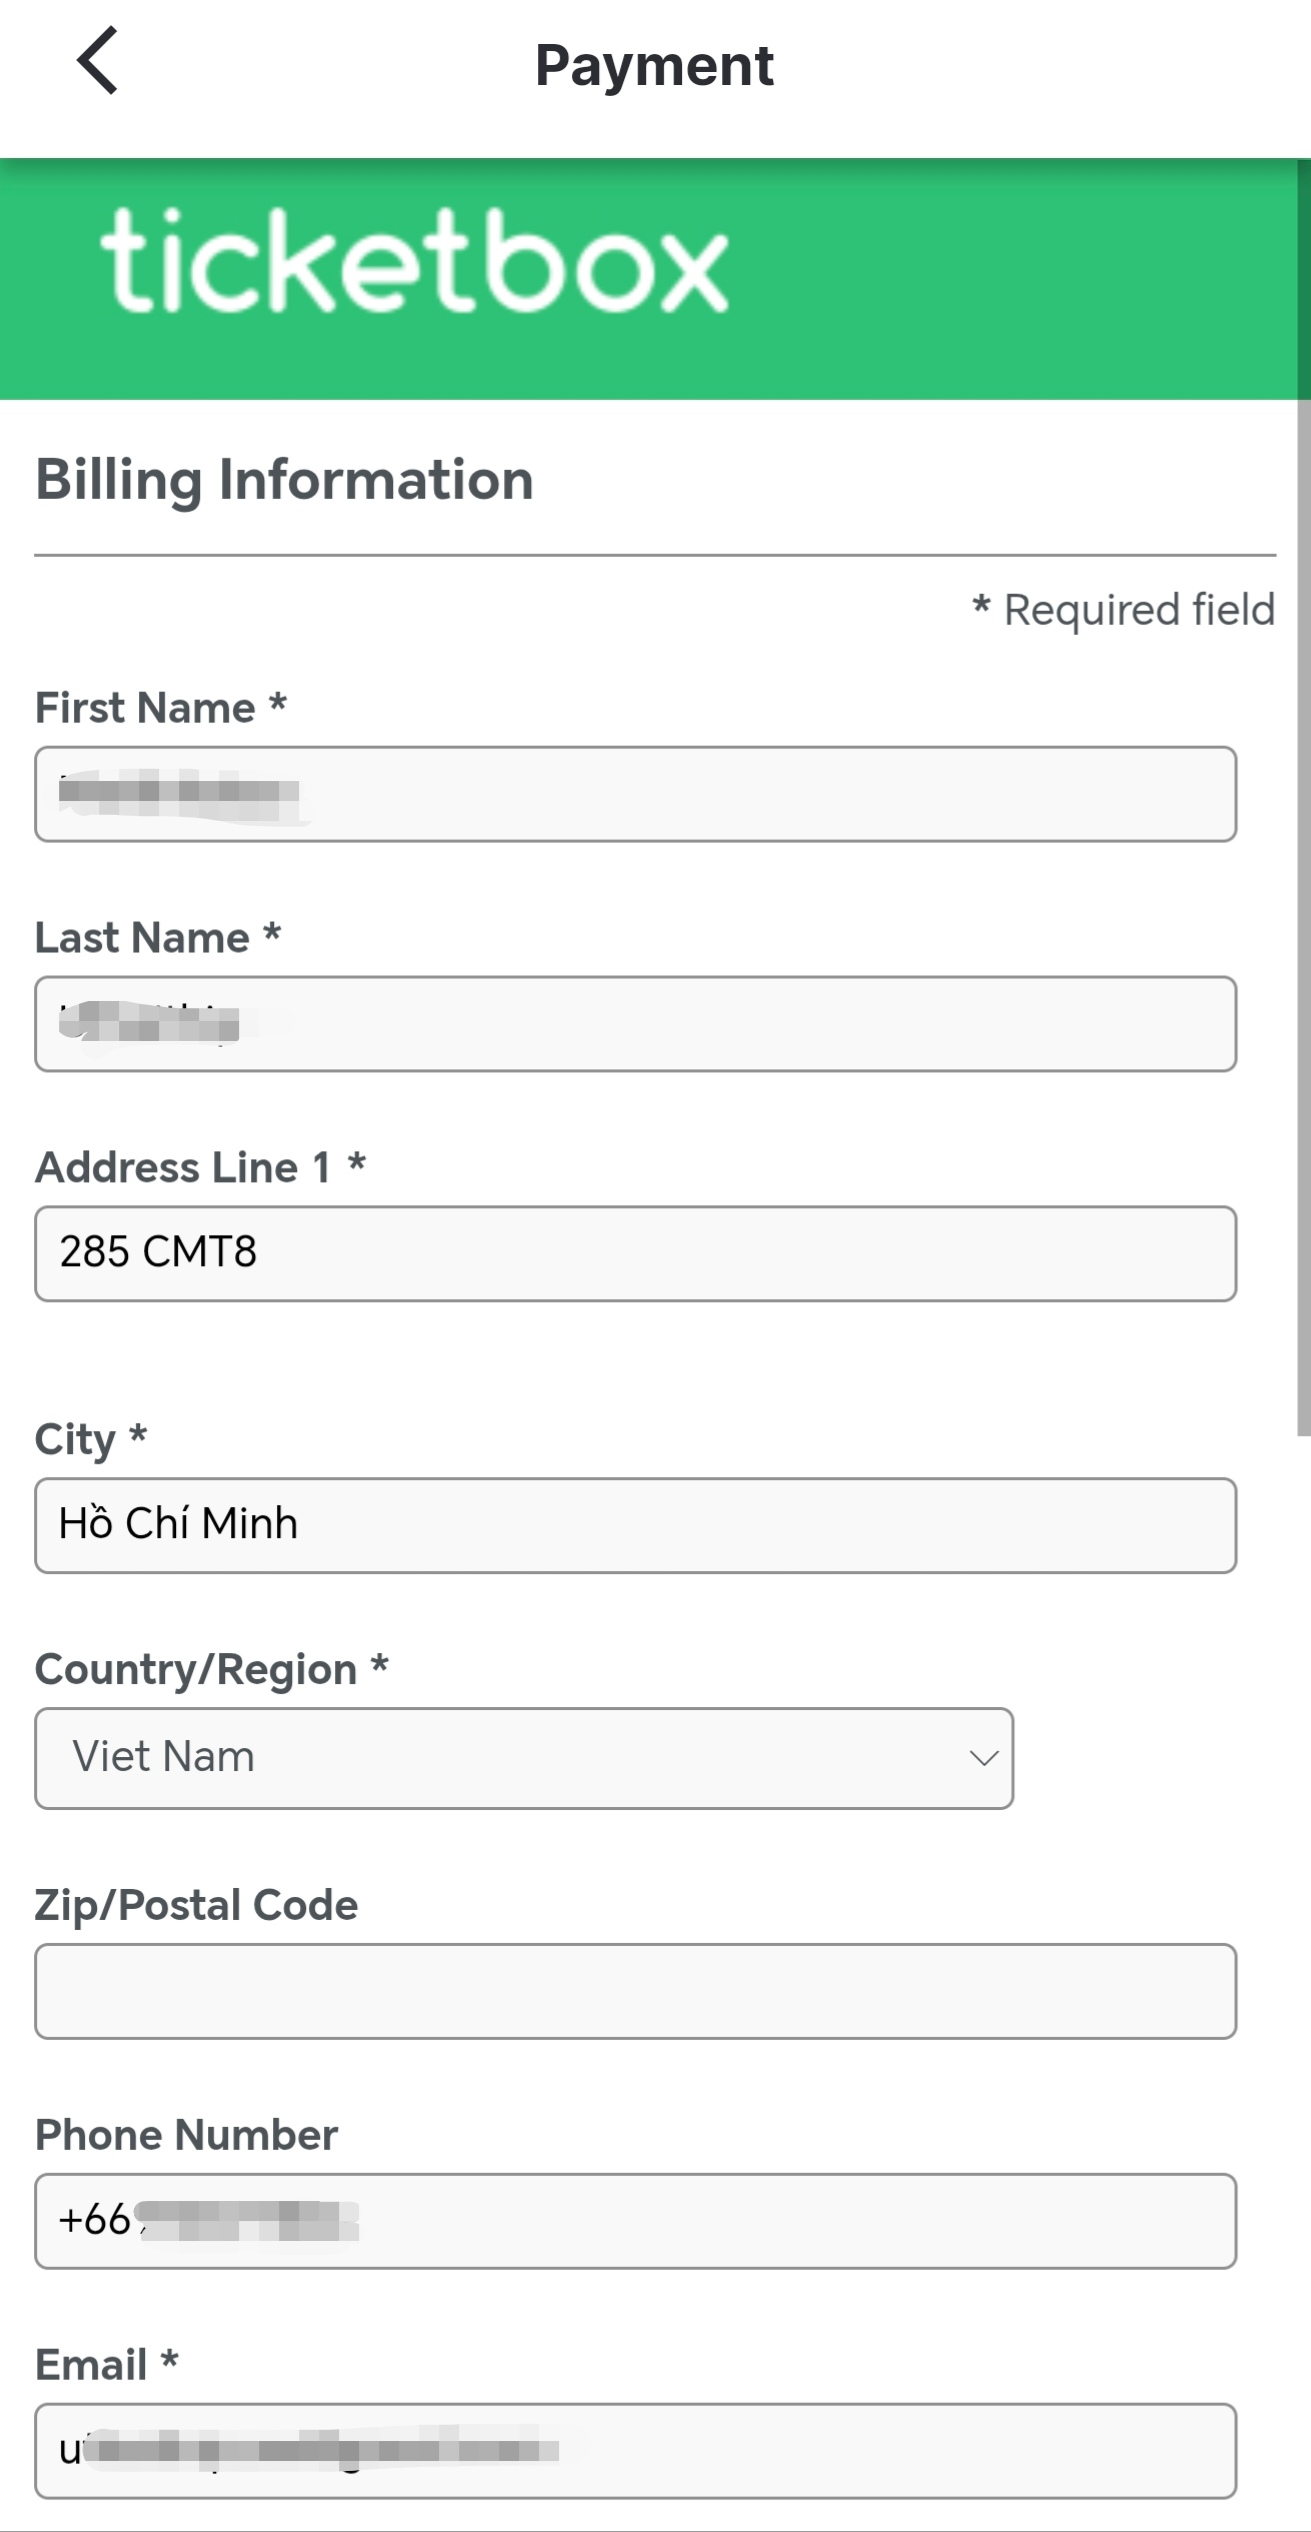1311x2532 pixels.
Task: Click the ticketbox logo banner
Action: pyautogui.click(x=414, y=264)
